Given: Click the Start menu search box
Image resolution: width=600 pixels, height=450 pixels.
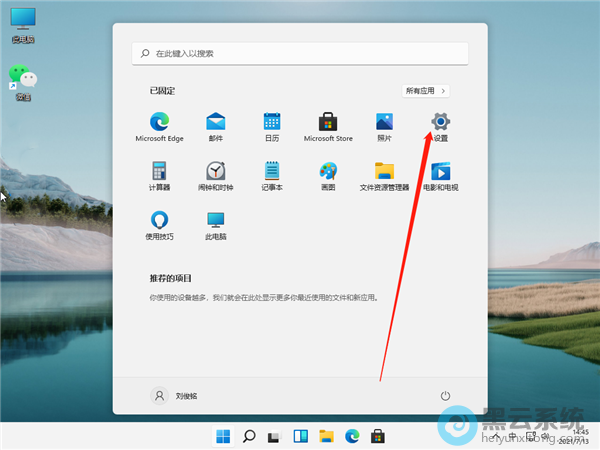Looking at the screenshot, I should coord(300,53).
